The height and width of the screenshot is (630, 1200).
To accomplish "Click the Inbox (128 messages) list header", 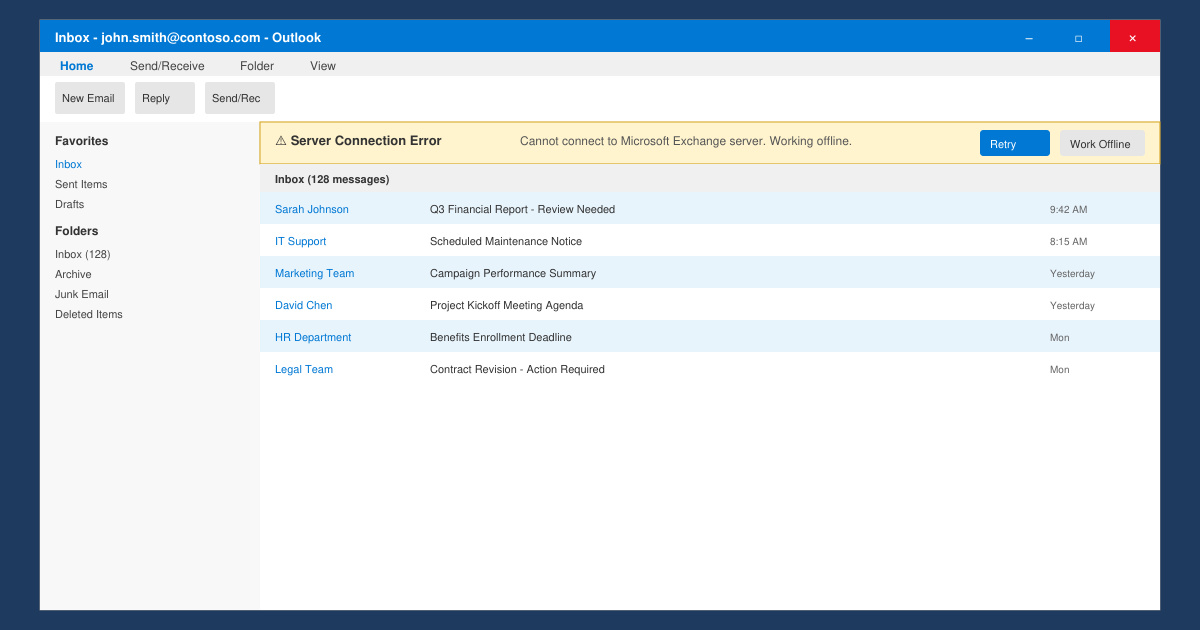I will coord(332,179).
